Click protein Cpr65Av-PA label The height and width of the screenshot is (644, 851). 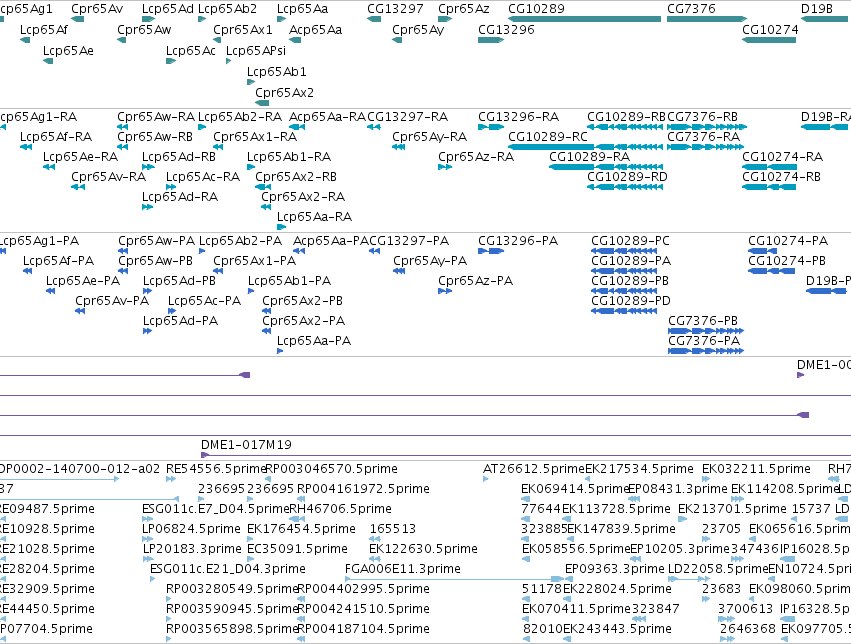(112, 301)
